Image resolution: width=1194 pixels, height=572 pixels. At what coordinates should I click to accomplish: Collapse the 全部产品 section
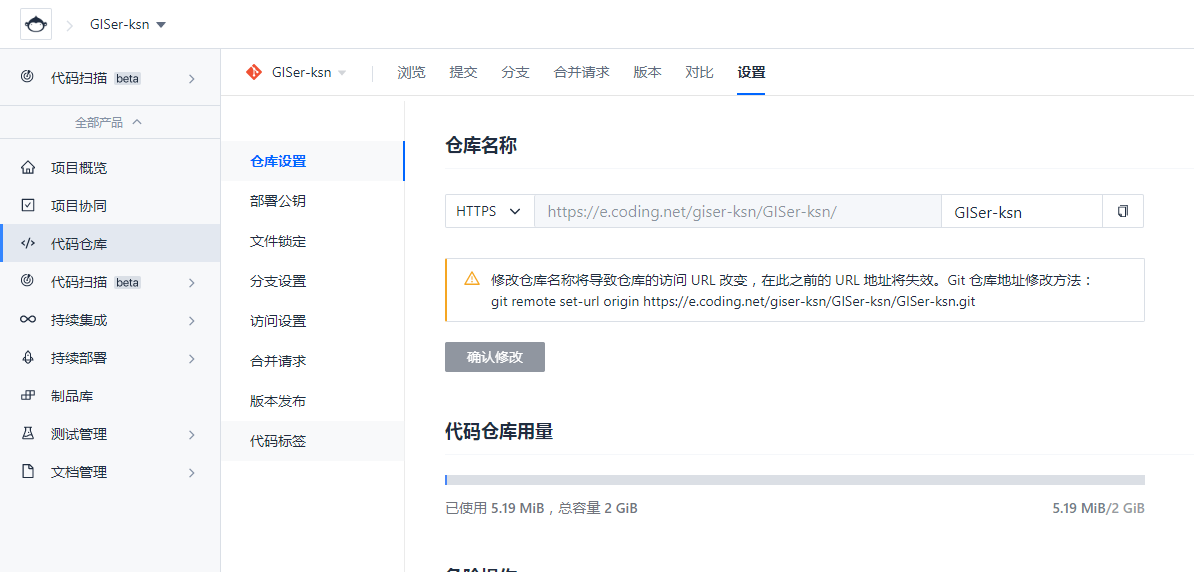[x=109, y=122]
